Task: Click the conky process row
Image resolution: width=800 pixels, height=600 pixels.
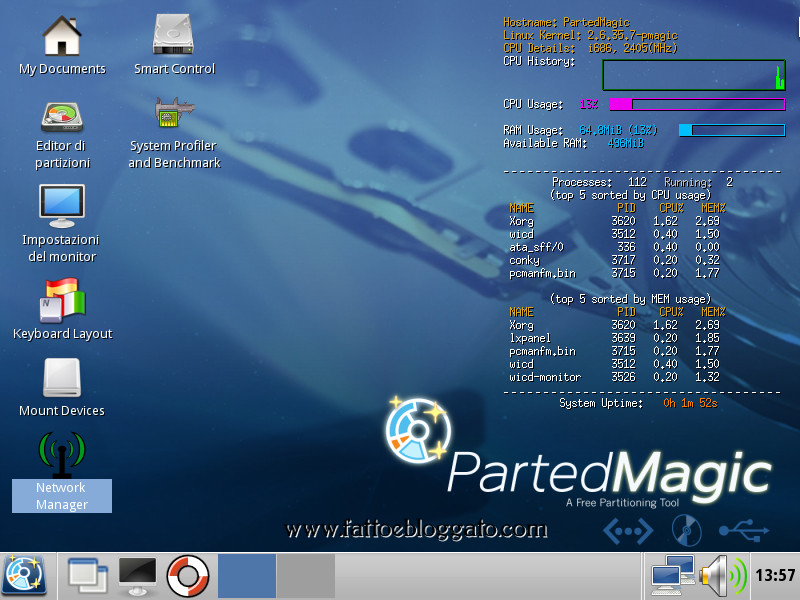Action: 614,260
